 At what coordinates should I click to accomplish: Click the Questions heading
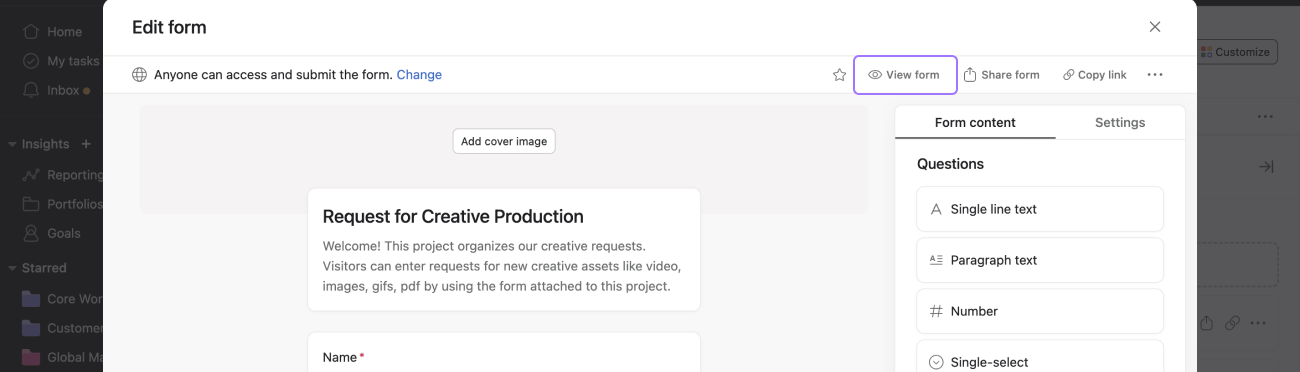950,164
